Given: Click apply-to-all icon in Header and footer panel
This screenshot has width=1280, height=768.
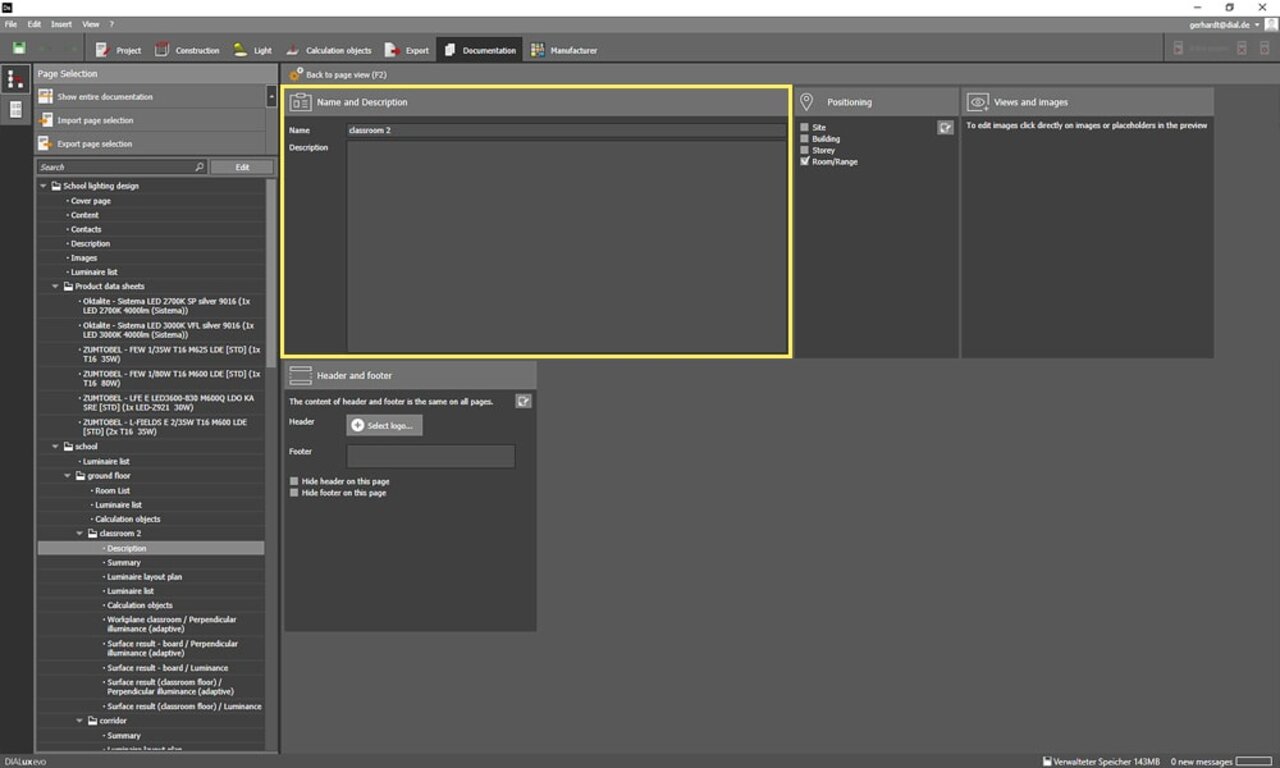Looking at the screenshot, I should [523, 401].
